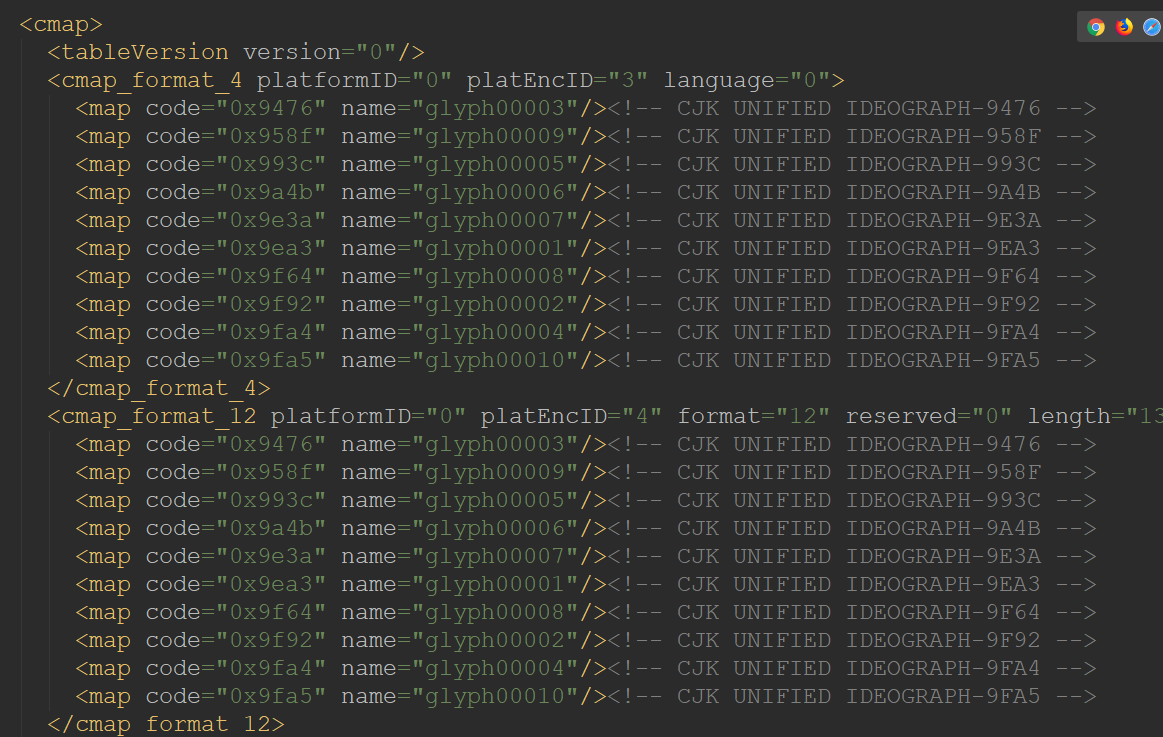
Task: Click the language="0" attribute
Action: tap(745, 80)
